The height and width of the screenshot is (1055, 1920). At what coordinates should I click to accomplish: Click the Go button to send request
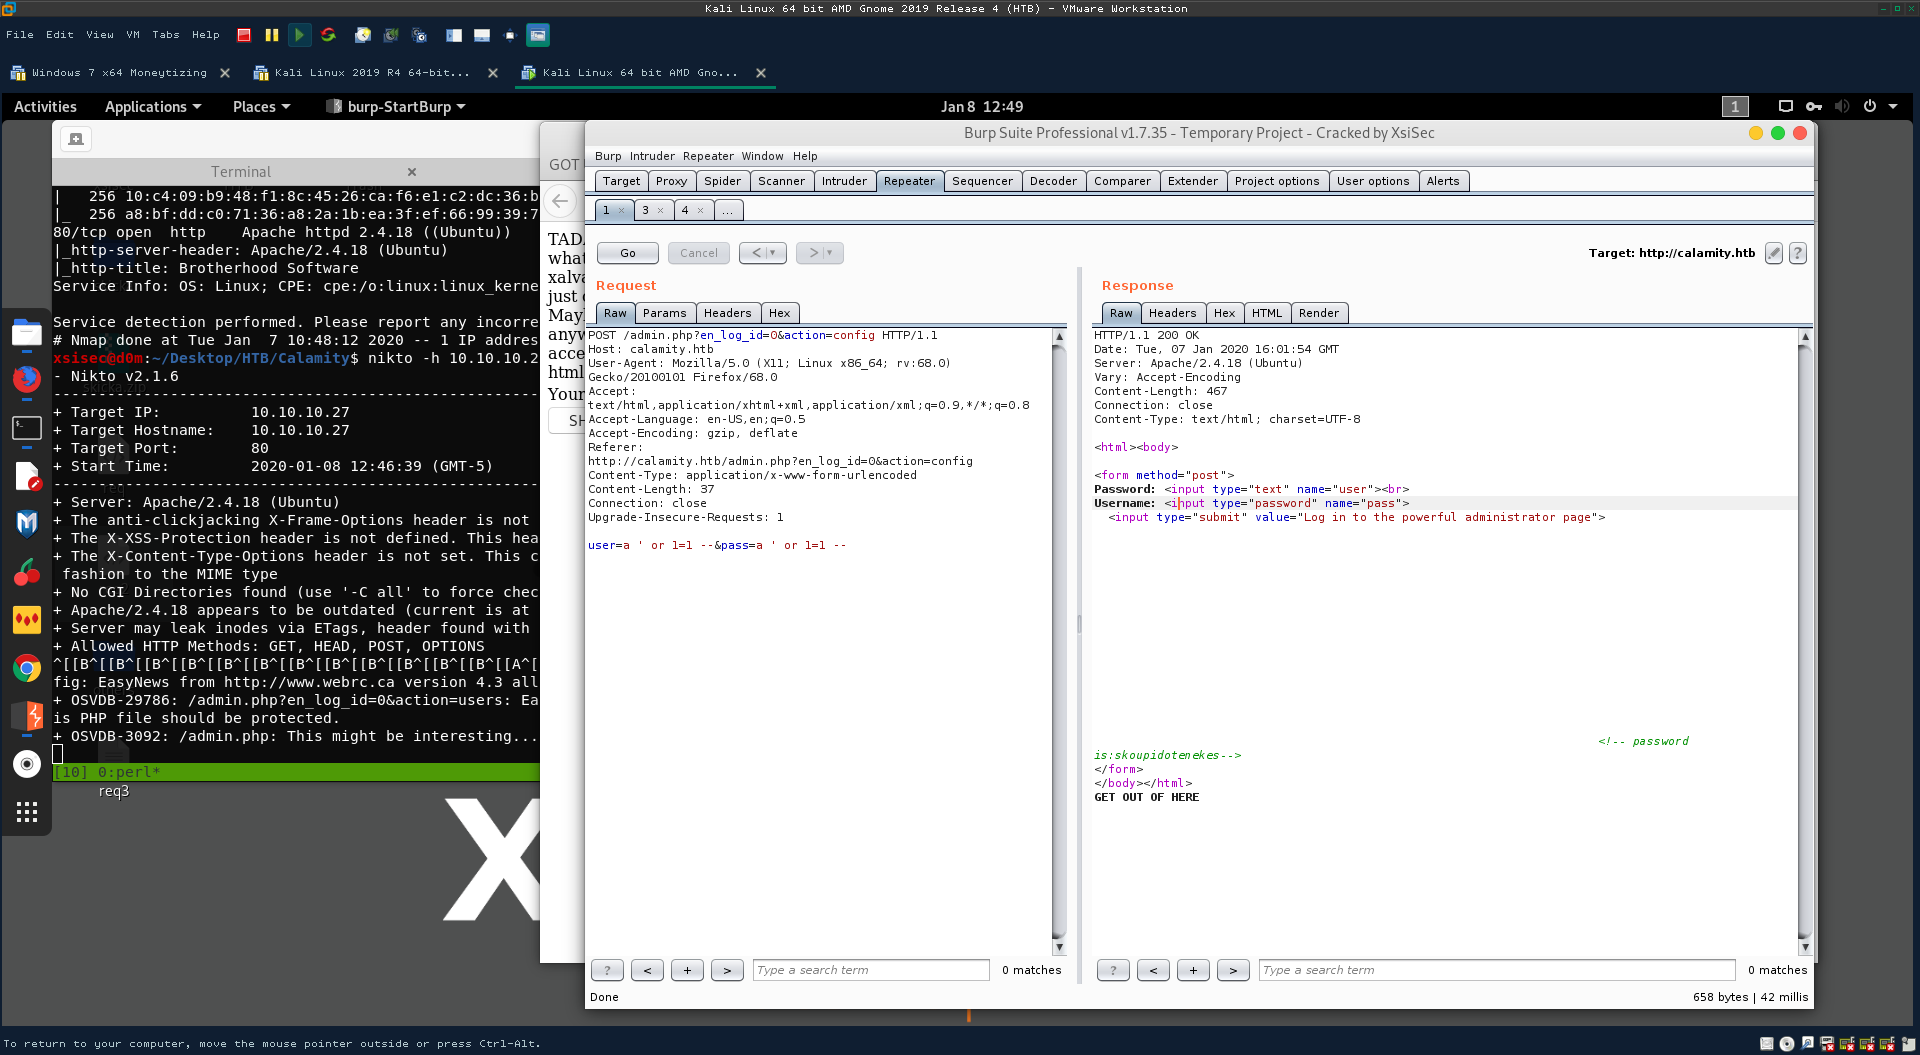tap(628, 253)
